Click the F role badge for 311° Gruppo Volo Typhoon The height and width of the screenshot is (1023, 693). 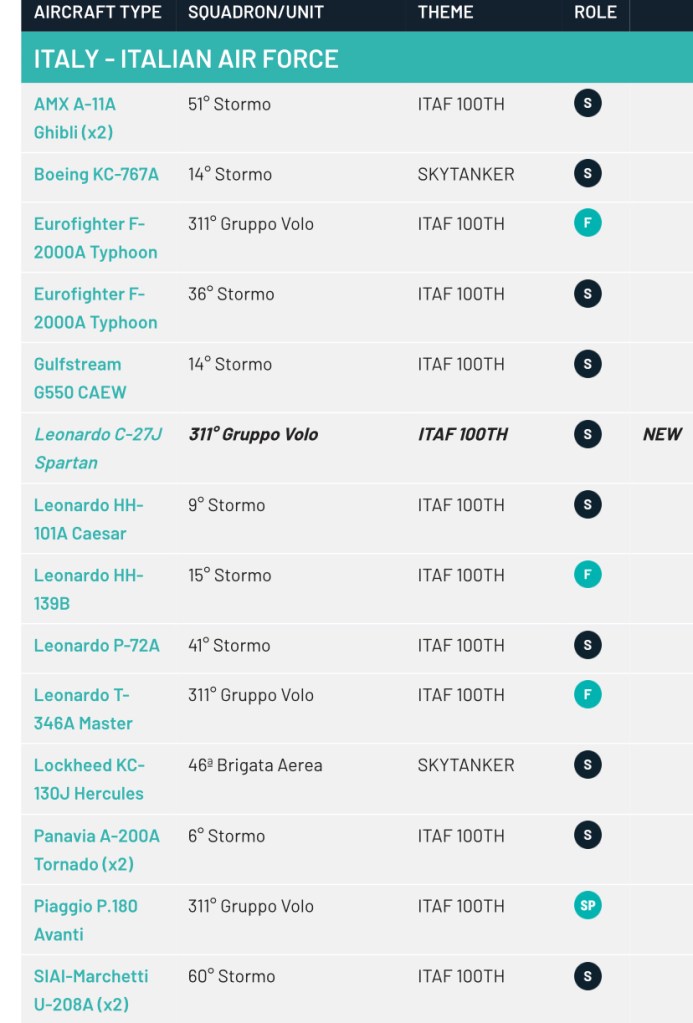587,224
